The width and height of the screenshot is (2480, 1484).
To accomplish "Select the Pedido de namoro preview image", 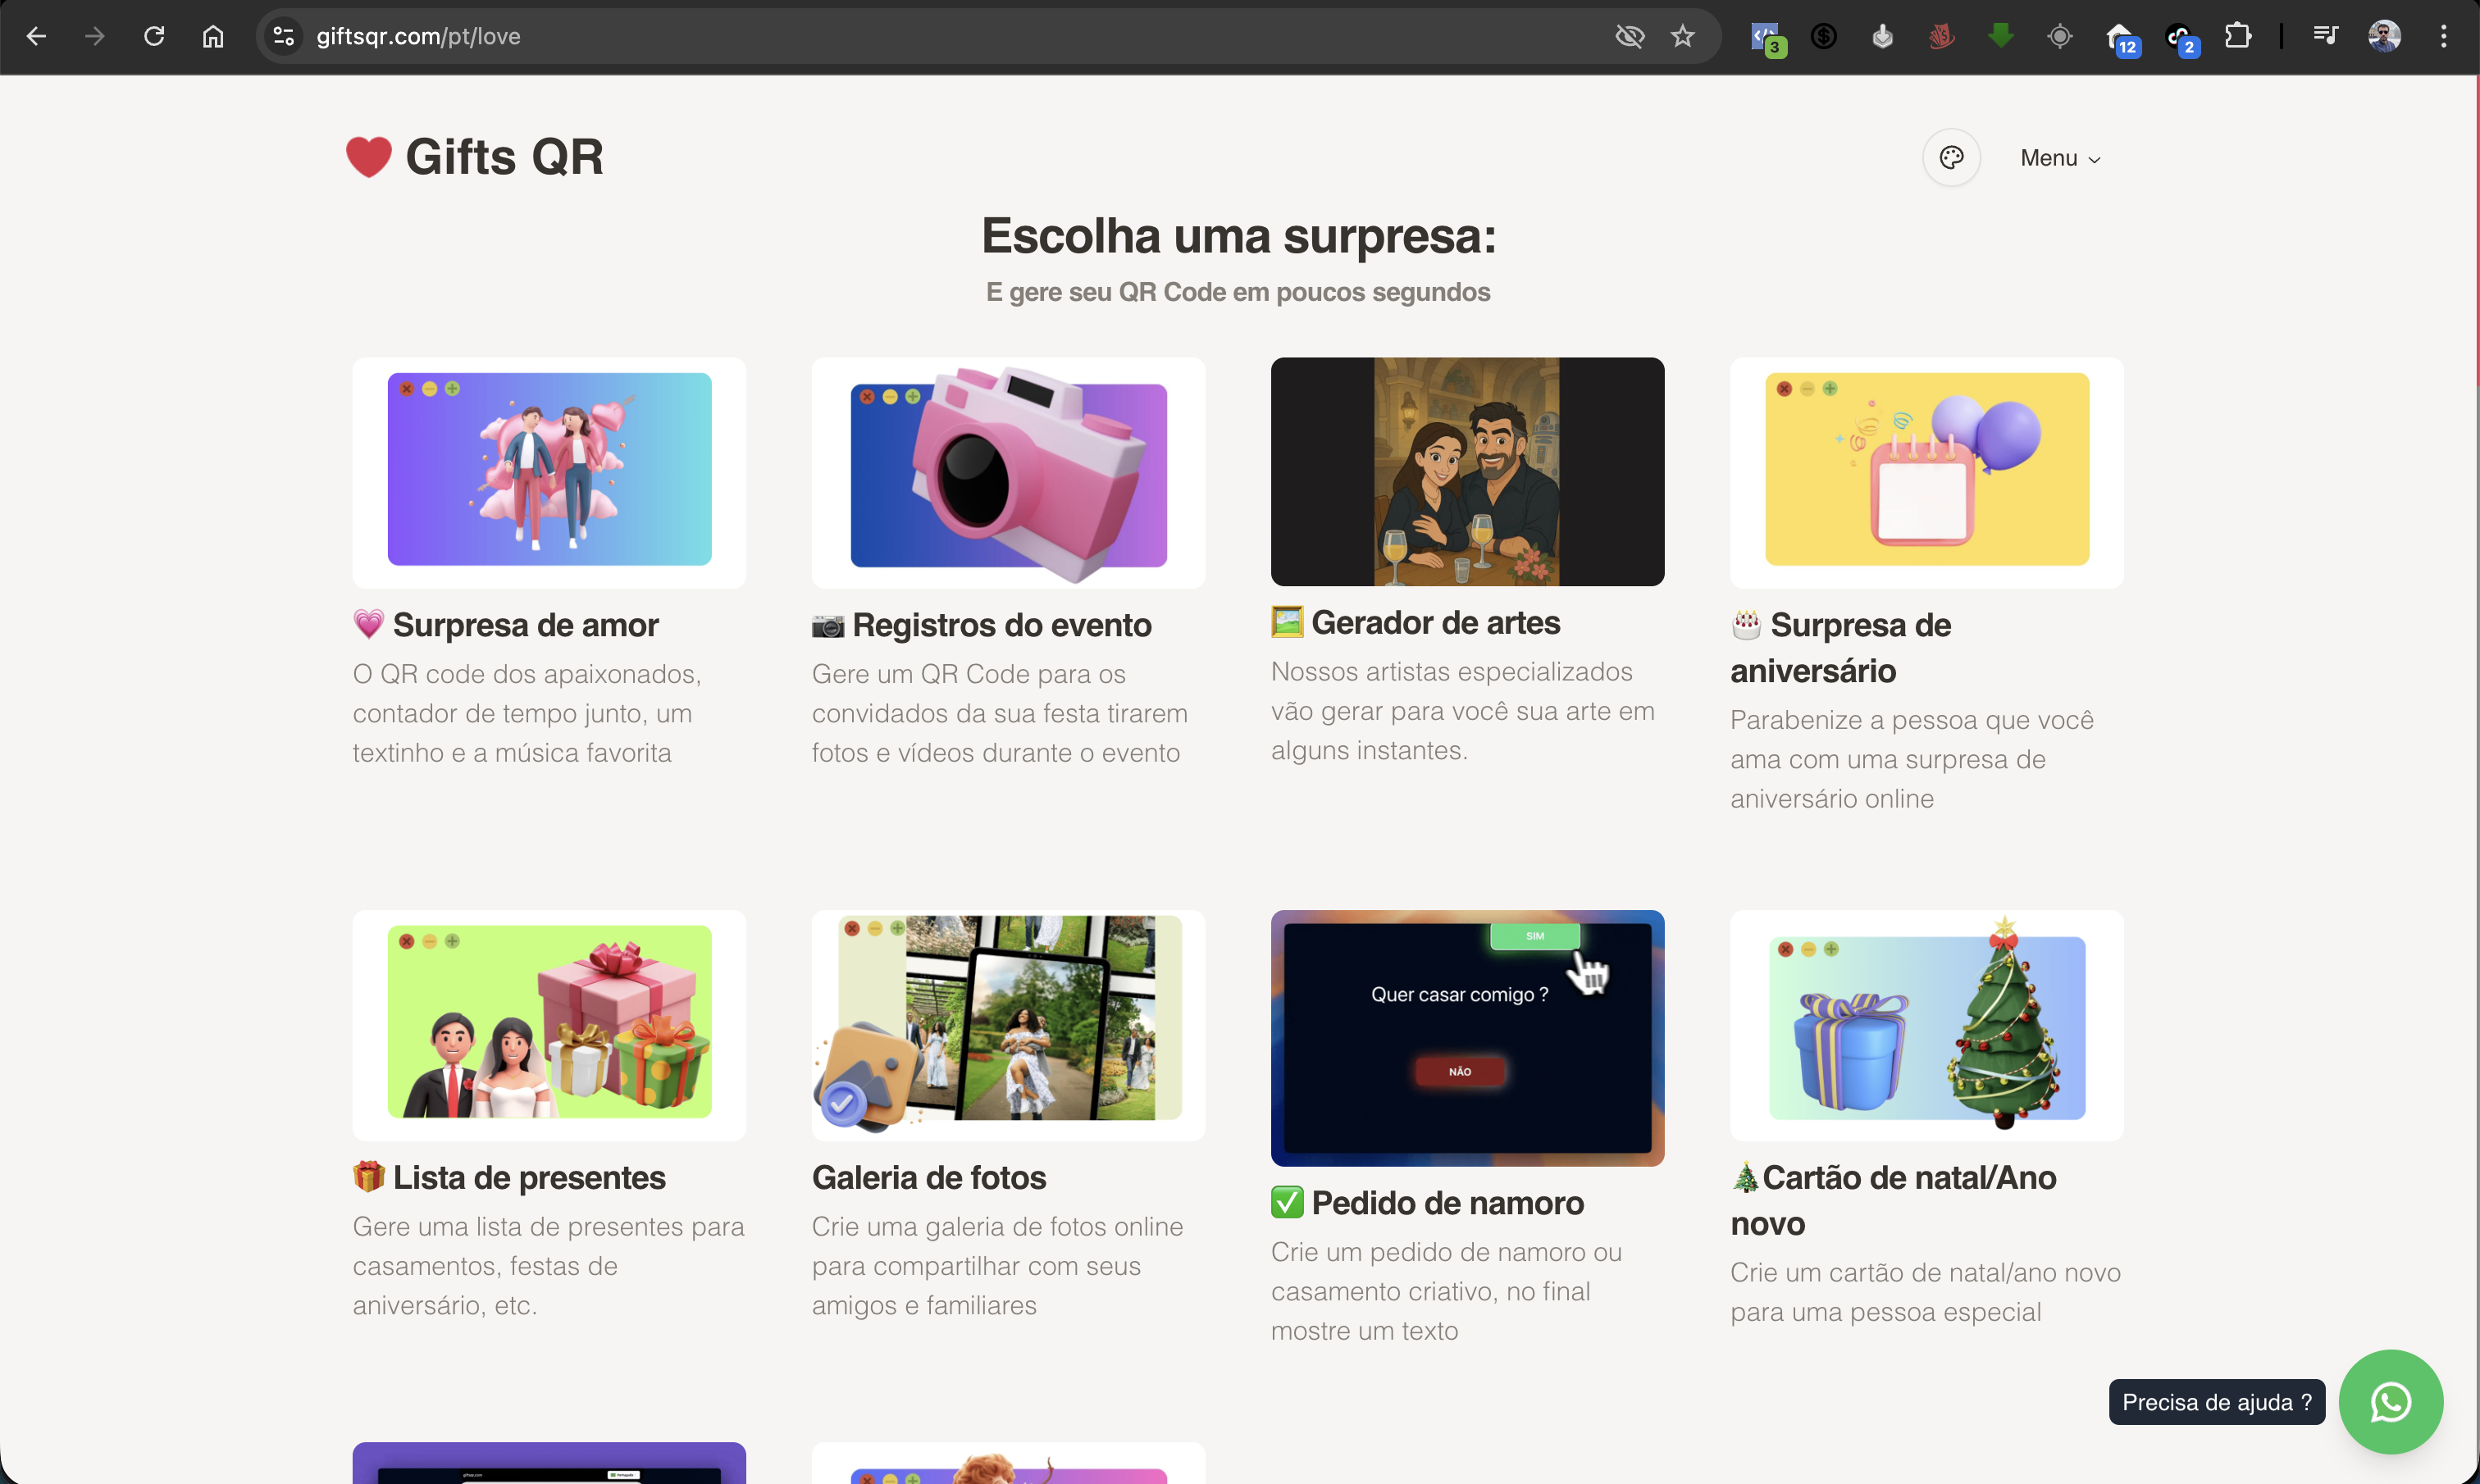I will 1467,1037.
